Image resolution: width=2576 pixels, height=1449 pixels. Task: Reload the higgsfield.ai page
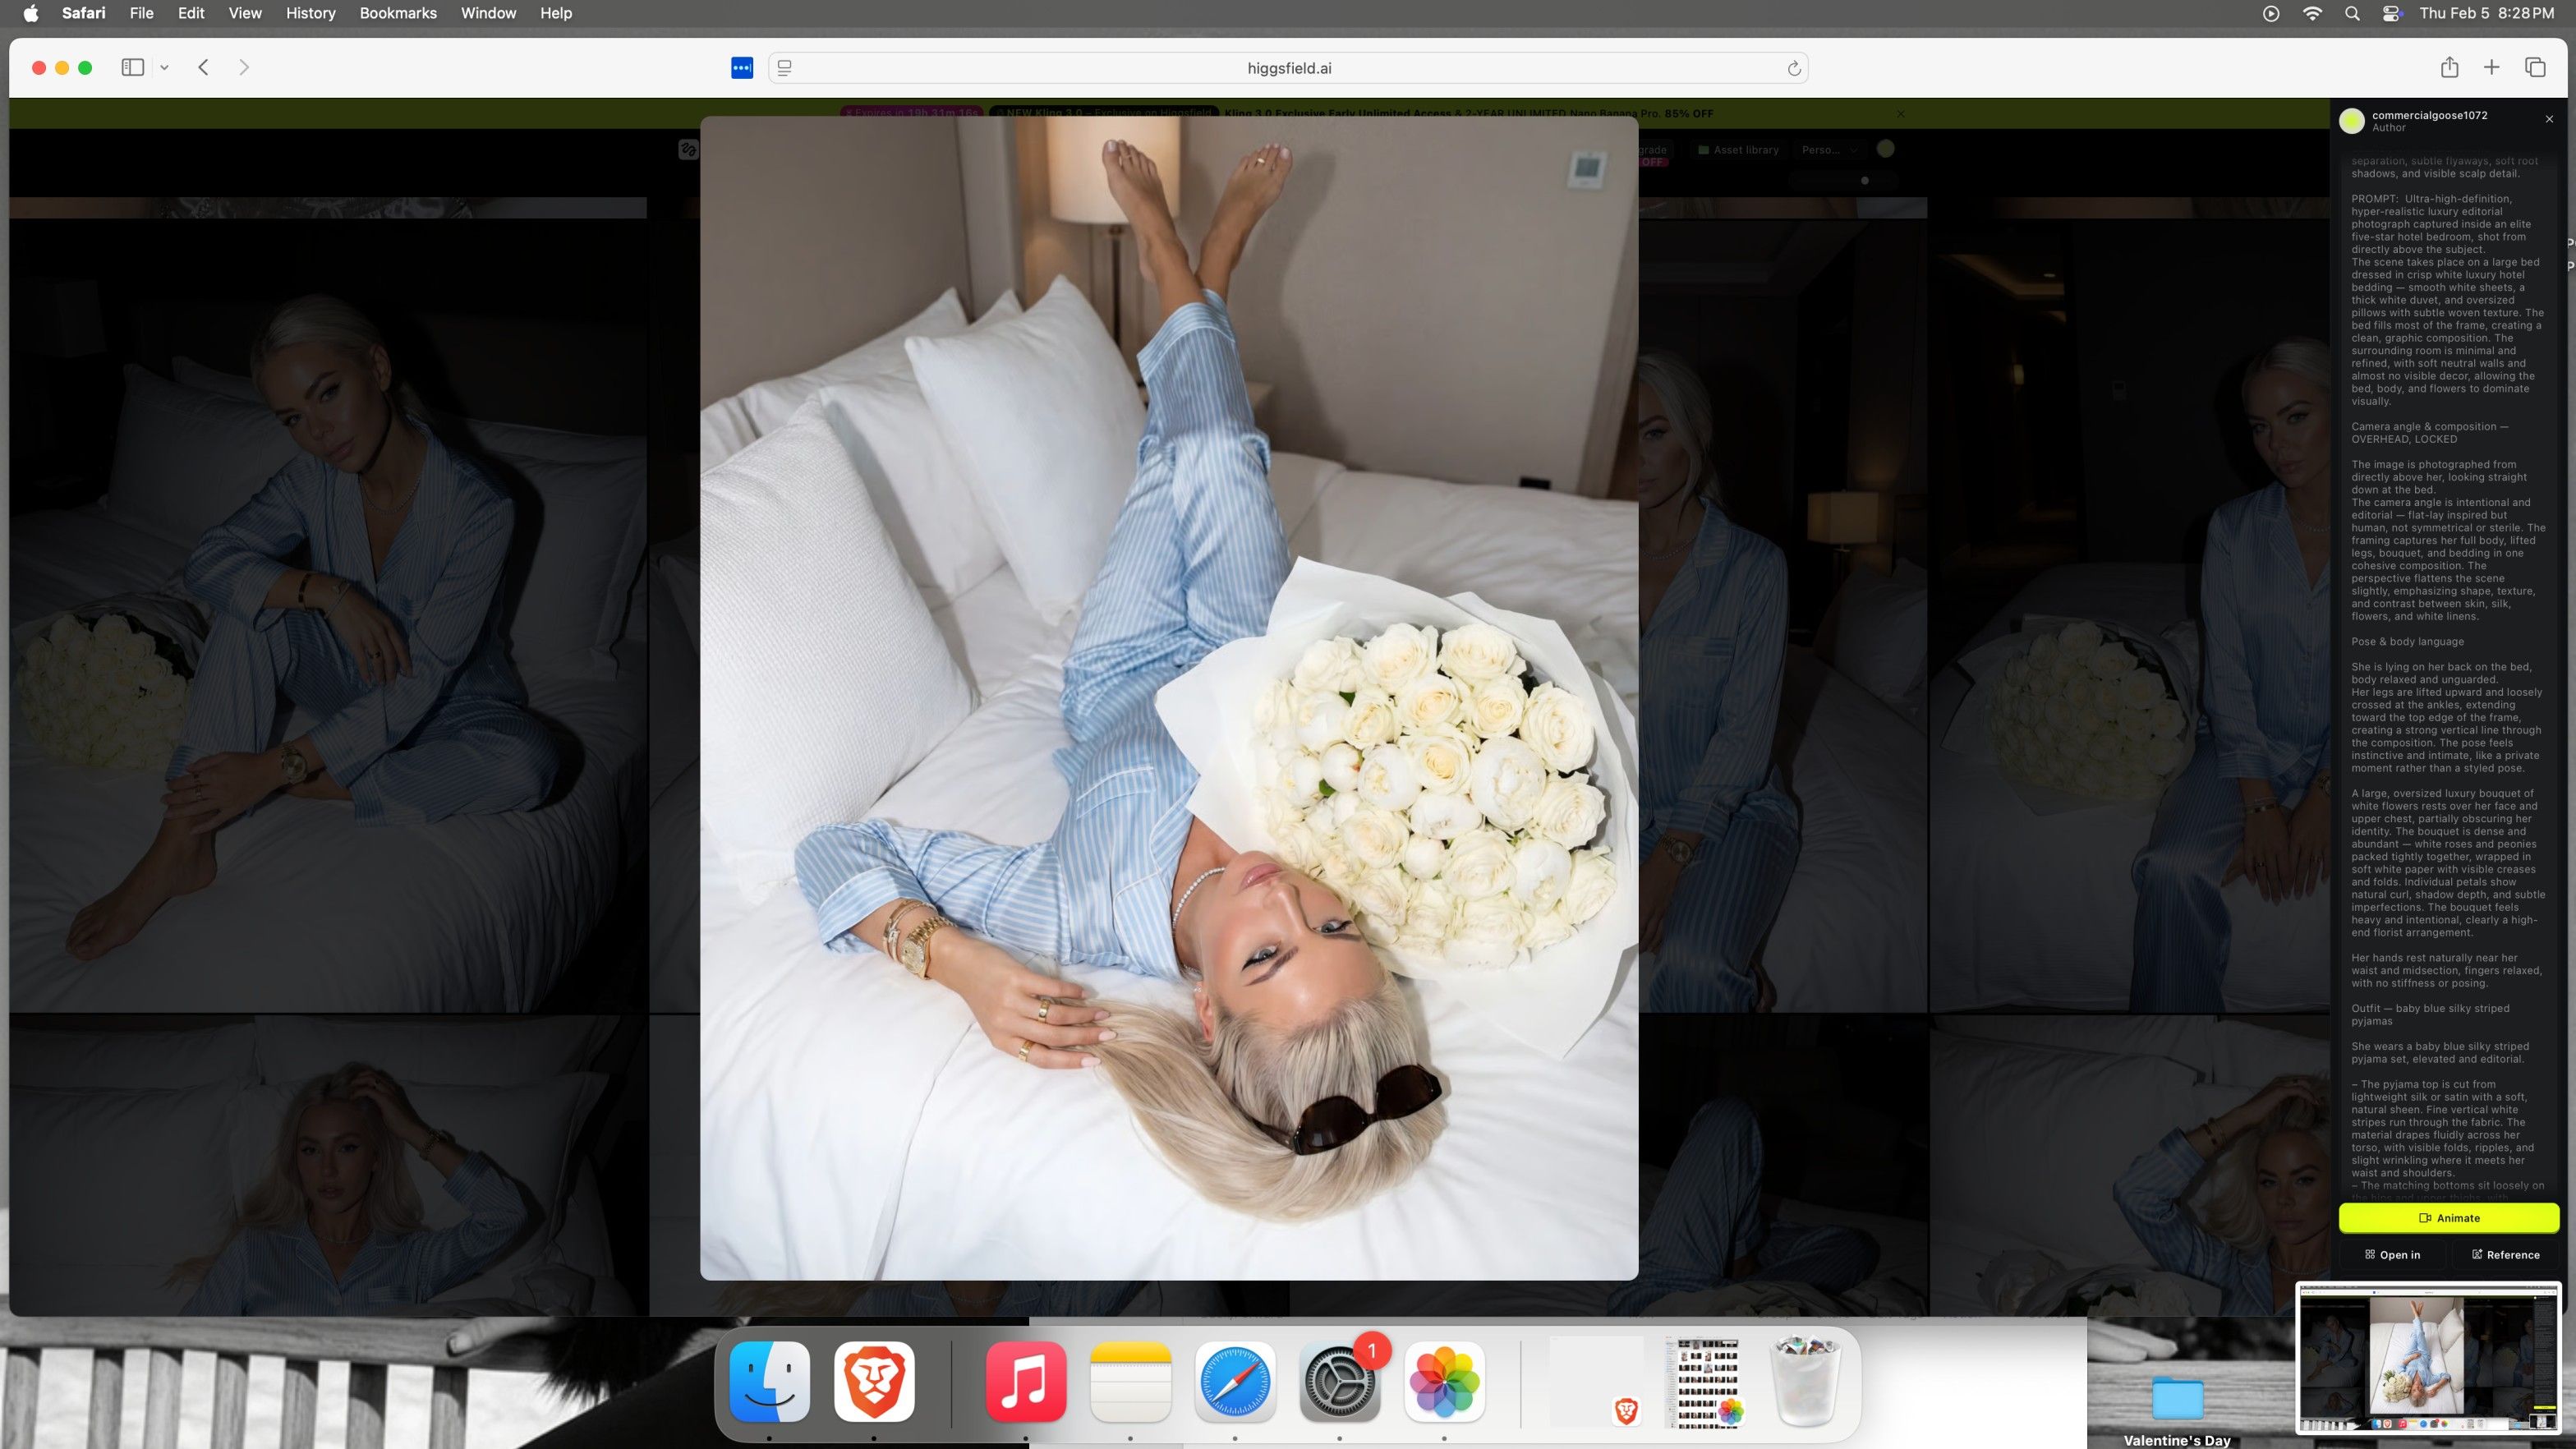[x=1794, y=68]
